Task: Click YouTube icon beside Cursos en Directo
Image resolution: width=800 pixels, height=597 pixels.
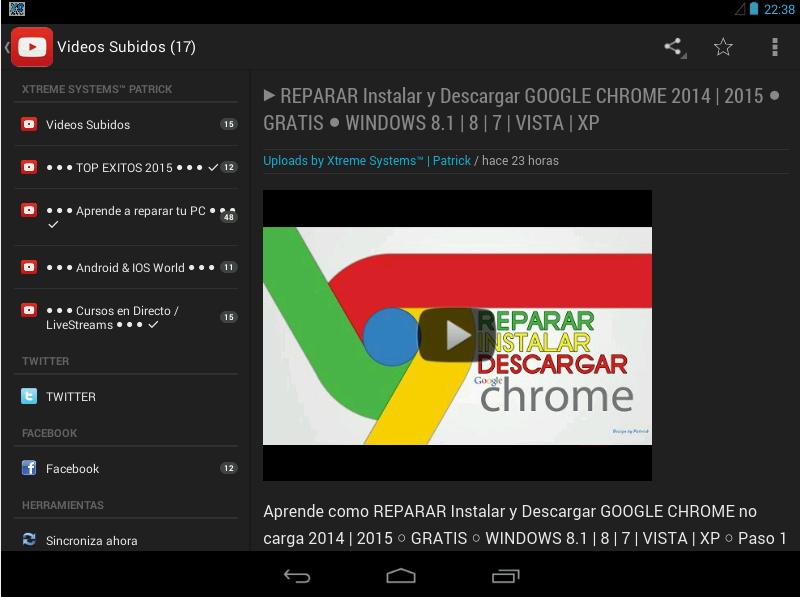Action: click(x=29, y=310)
